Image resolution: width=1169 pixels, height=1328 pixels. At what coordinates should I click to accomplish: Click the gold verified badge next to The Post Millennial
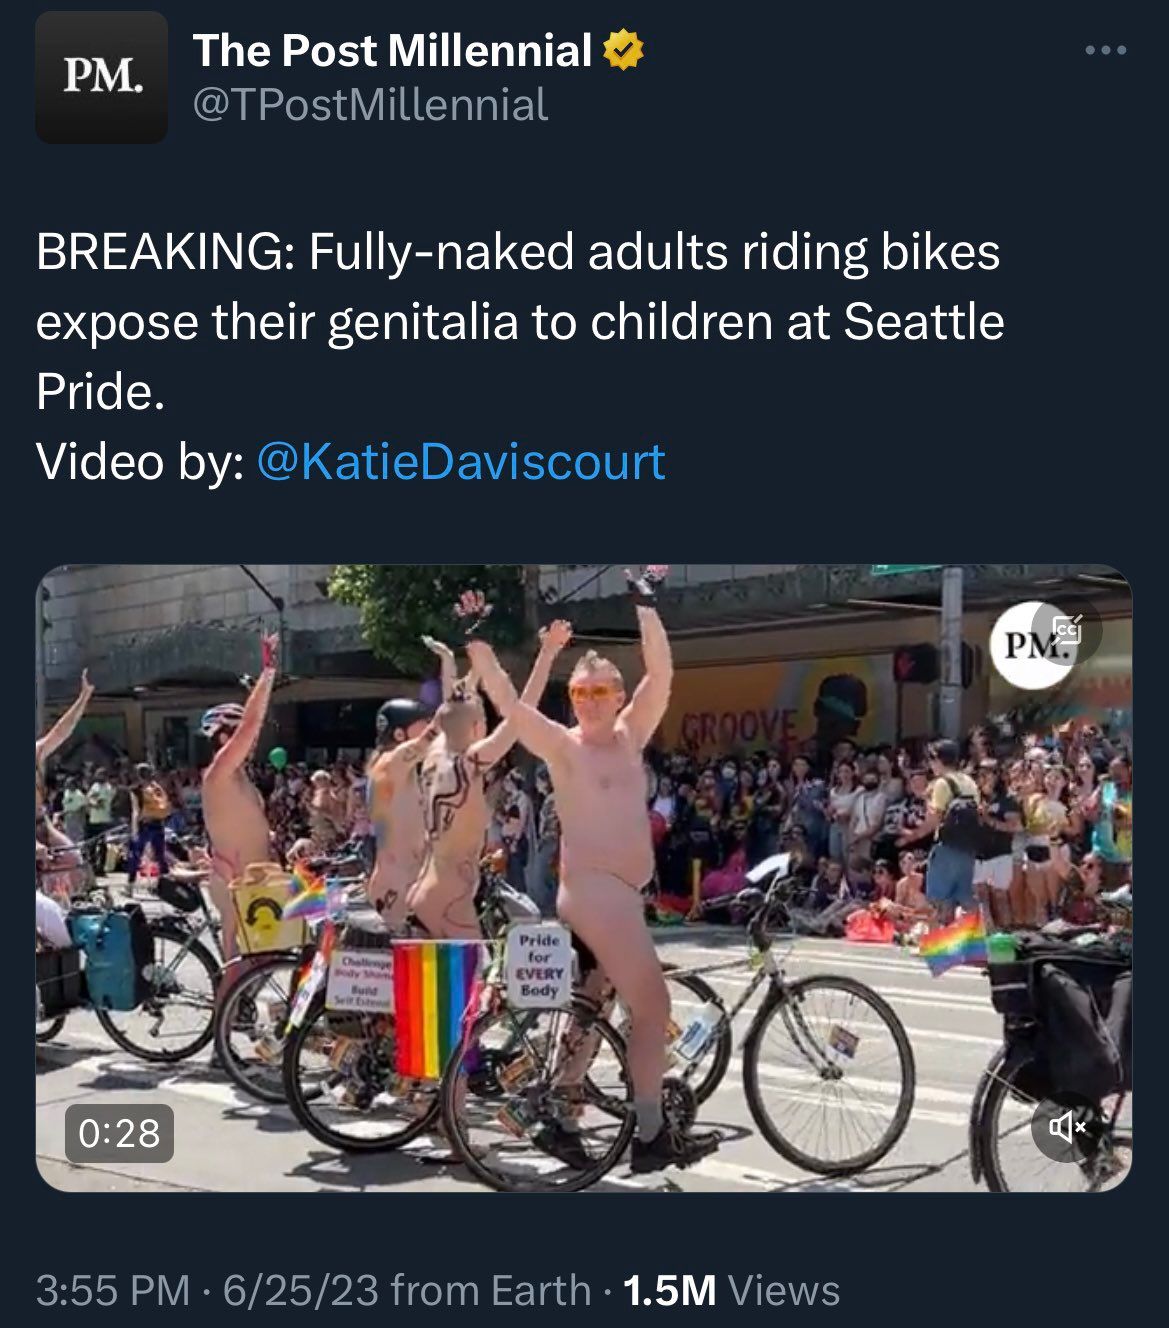[x=622, y=48]
